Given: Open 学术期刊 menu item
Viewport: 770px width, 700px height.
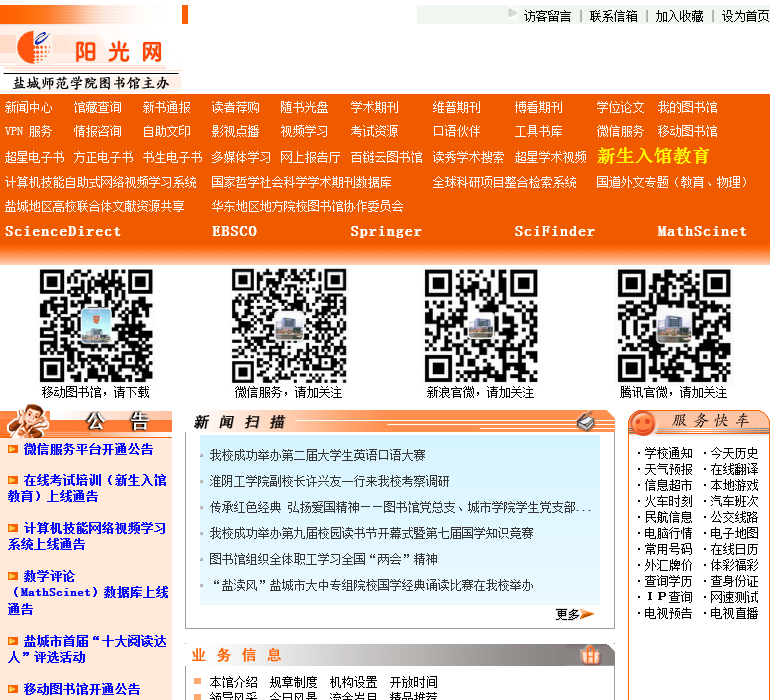Looking at the screenshot, I should [374, 107].
